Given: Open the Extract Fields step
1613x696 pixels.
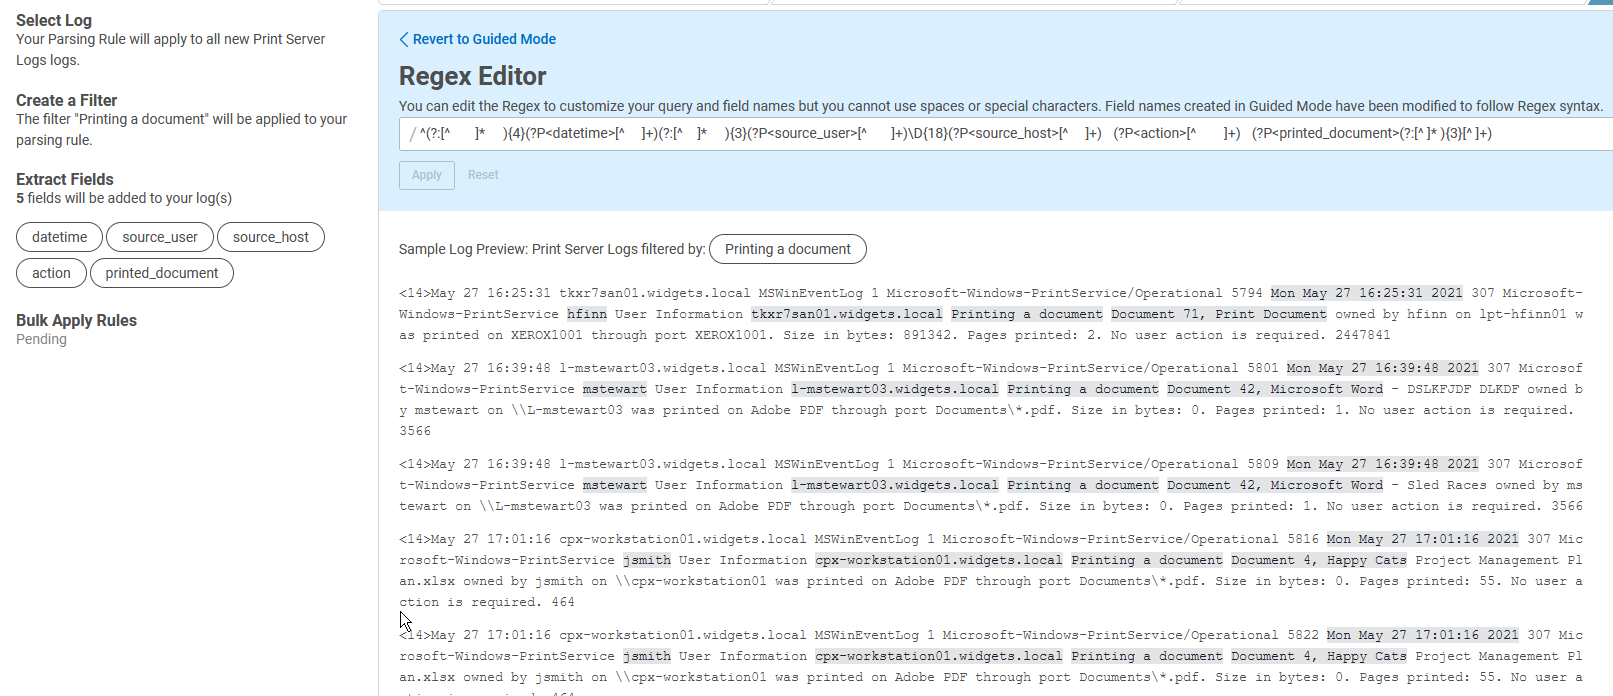Looking at the screenshot, I should [x=65, y=179].
